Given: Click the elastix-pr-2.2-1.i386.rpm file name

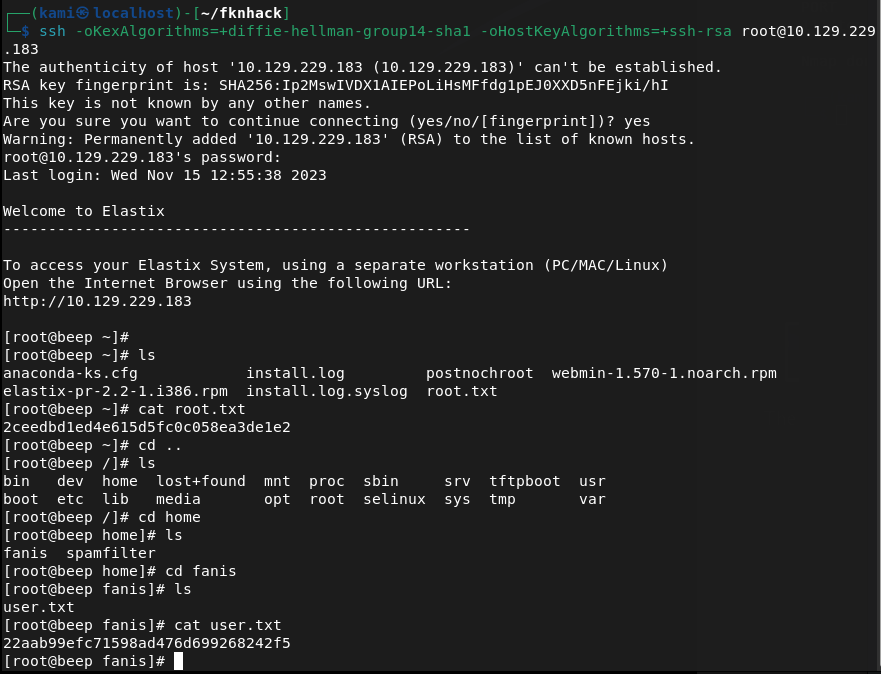Looking at the screenshot, I should (x=115, y=391).
